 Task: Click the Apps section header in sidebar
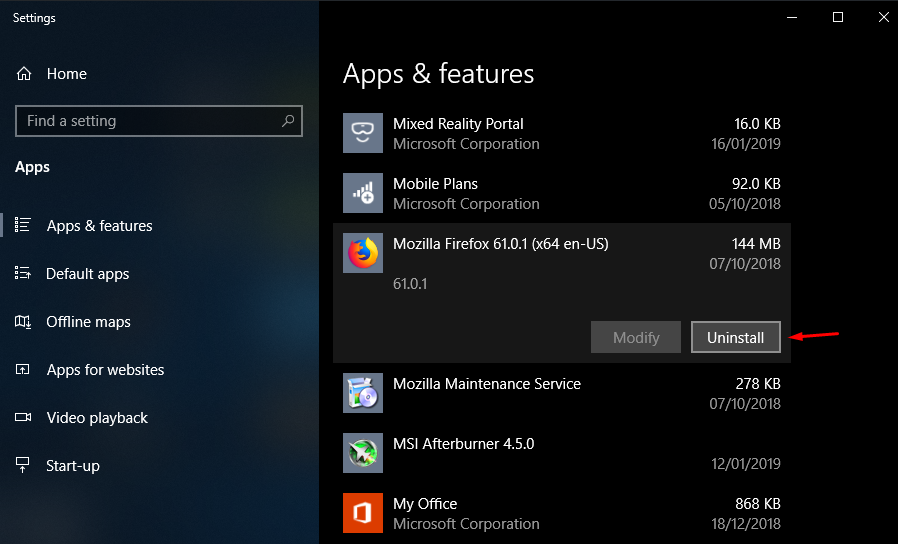(x=32, y=167)
